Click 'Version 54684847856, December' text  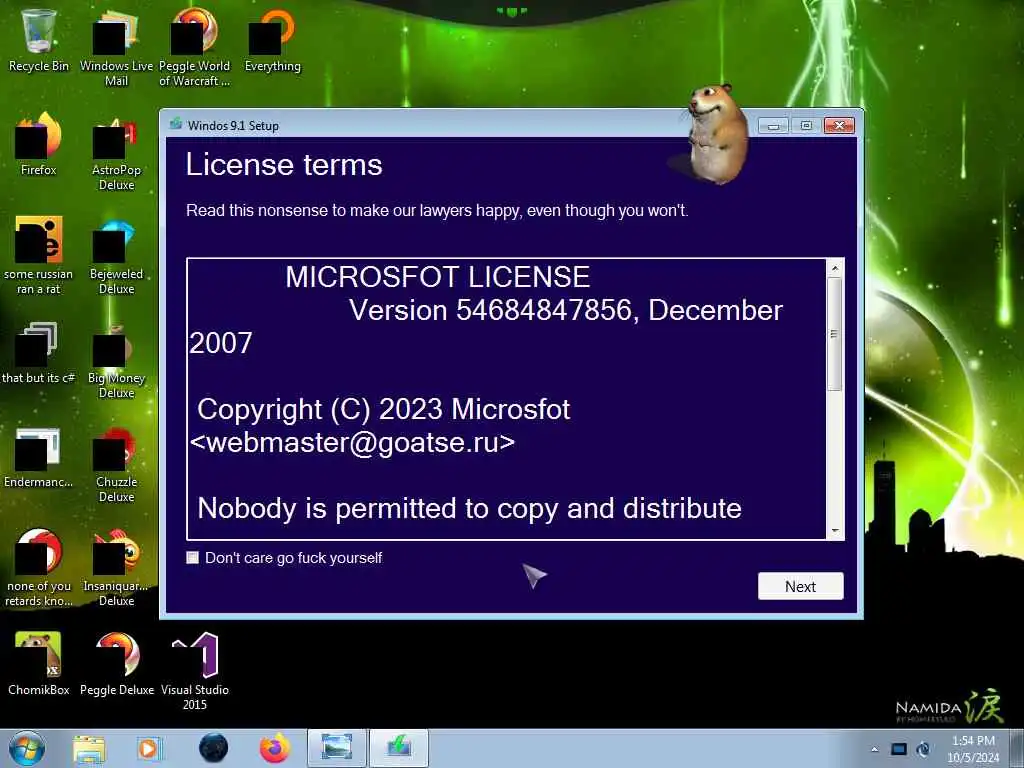(x=566, y=310)
